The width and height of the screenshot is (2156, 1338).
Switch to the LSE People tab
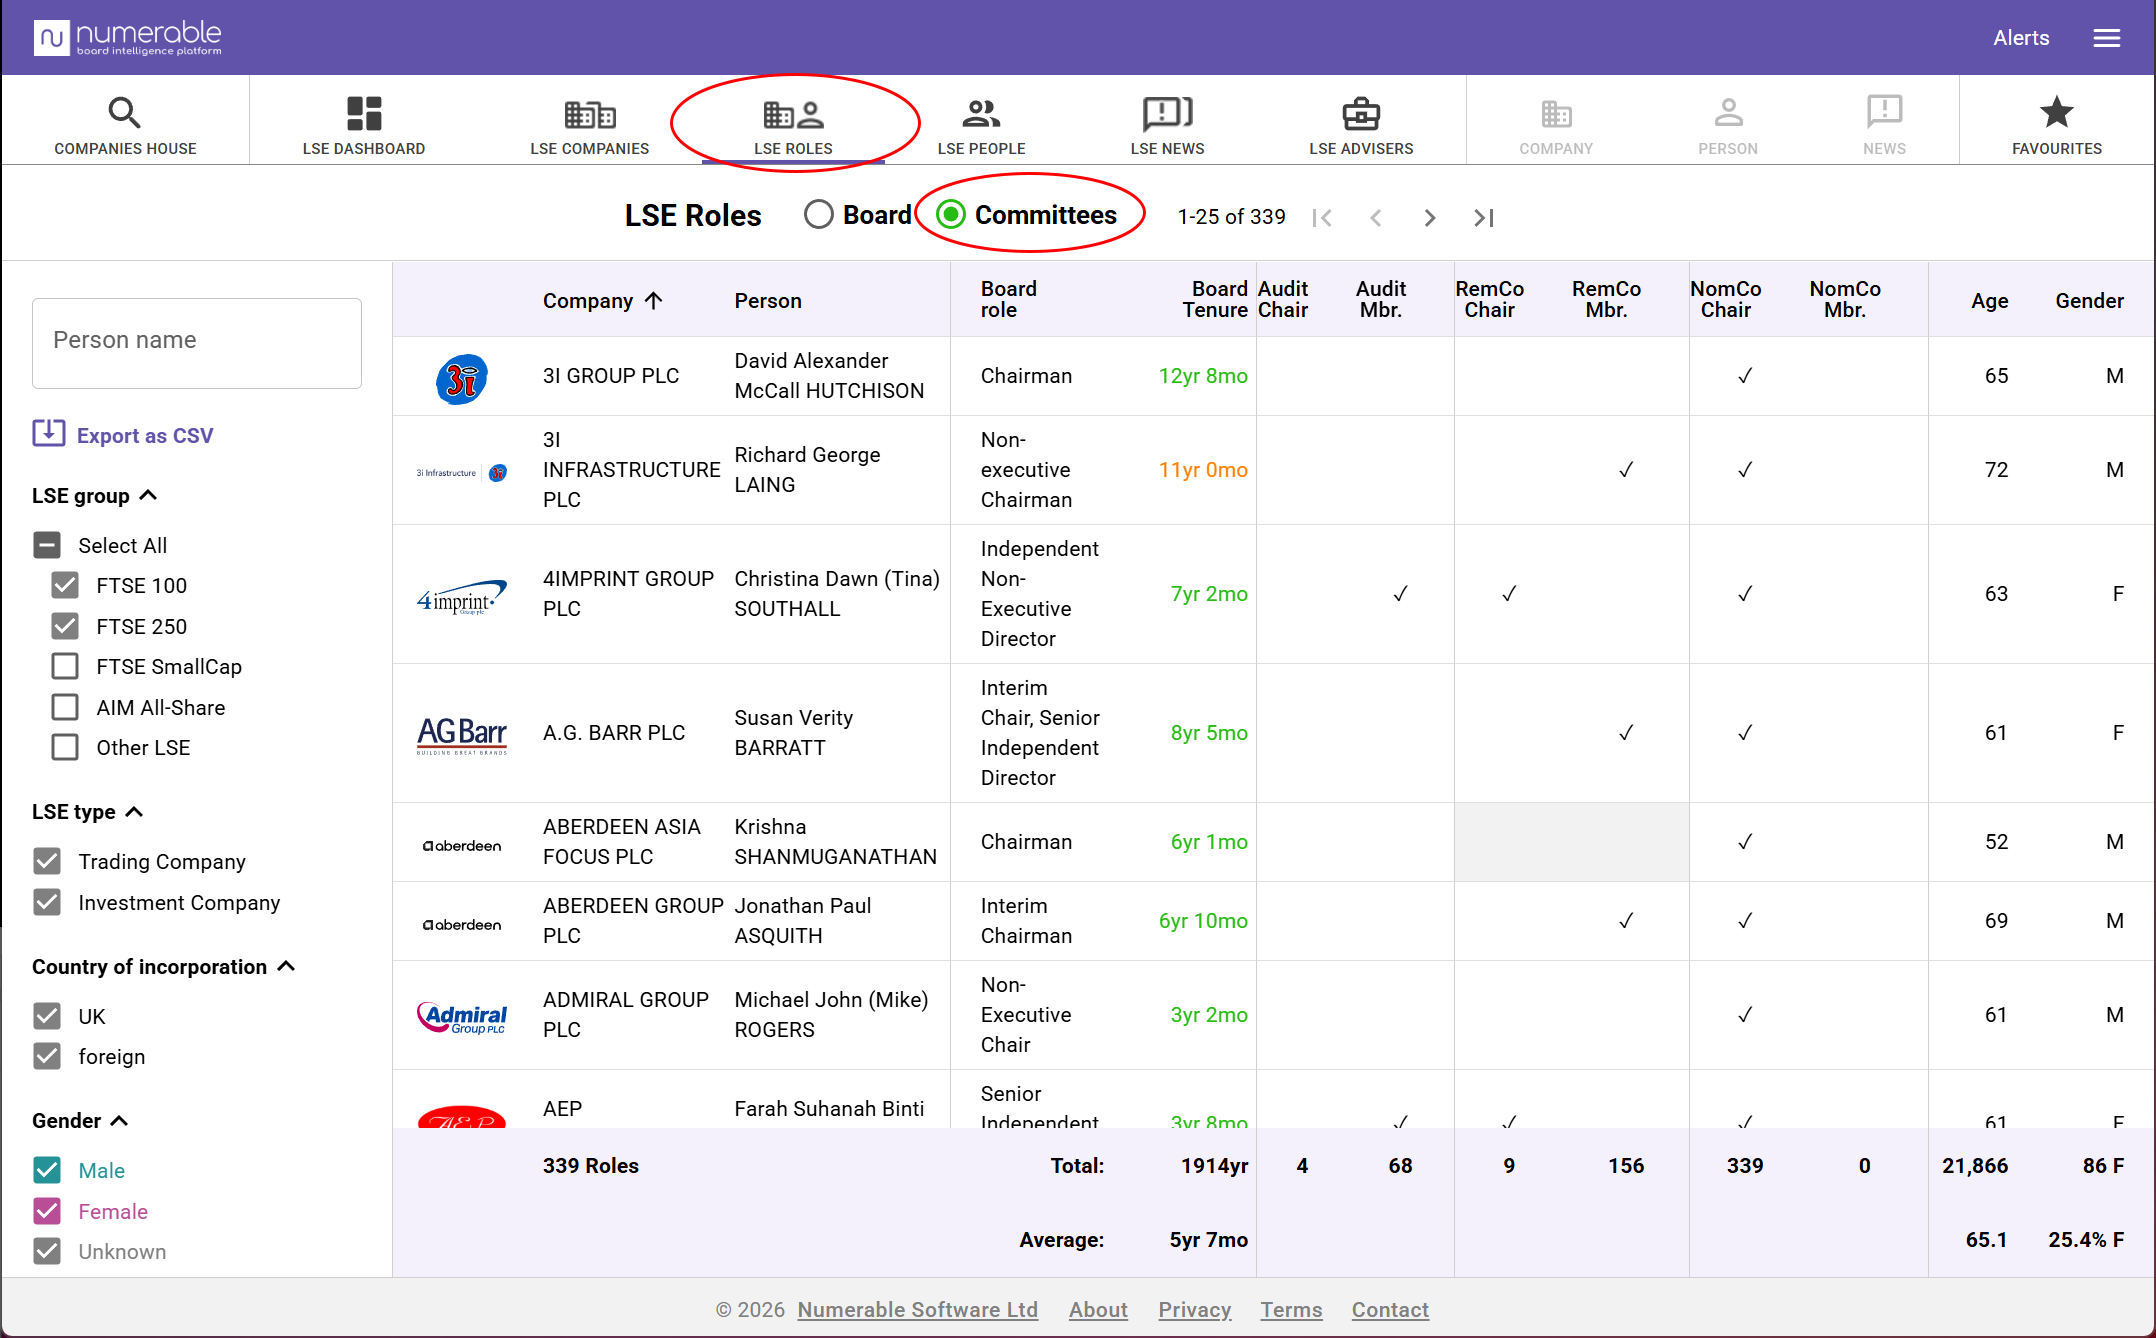coord(981,126)
